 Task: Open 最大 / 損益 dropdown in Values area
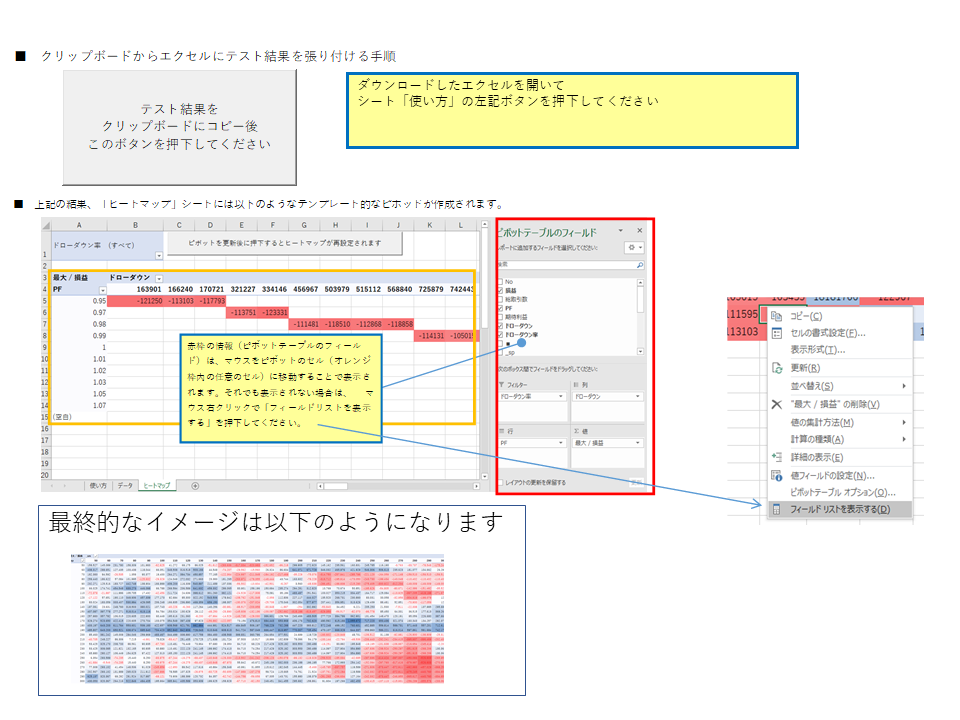(x=637, y=443)
